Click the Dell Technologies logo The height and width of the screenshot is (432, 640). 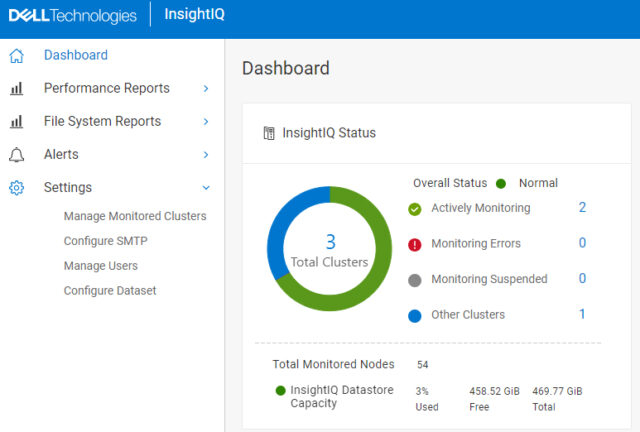click(x=73, y=16)
